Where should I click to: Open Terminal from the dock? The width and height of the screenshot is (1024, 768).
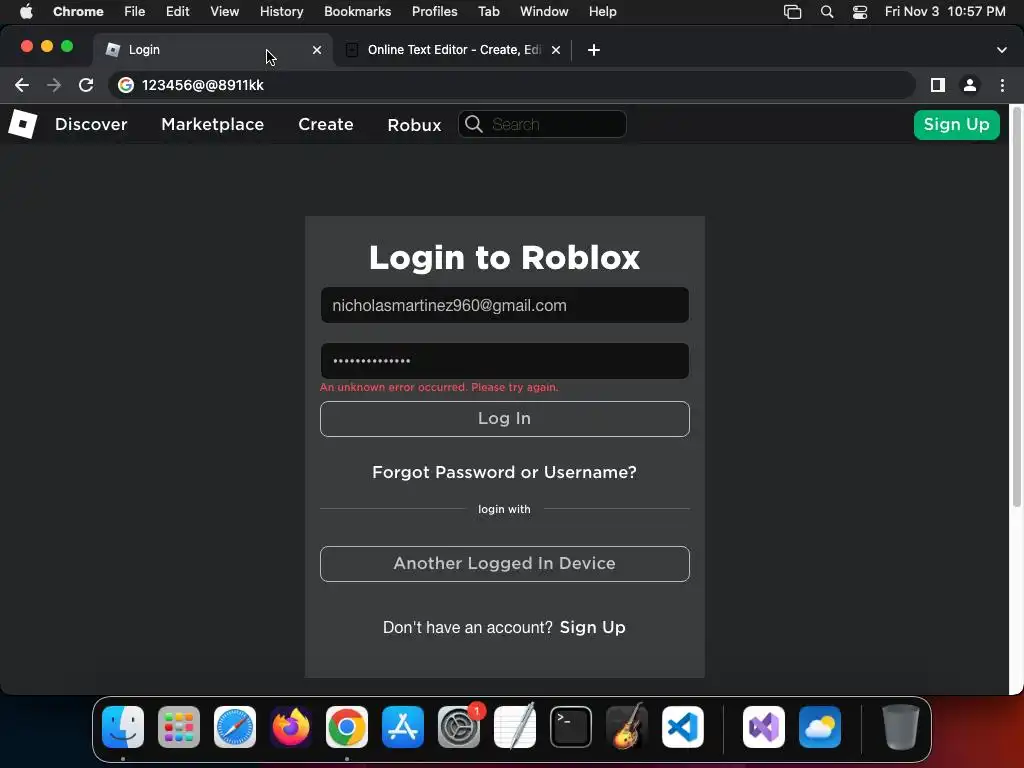click(x=571, y=727)
